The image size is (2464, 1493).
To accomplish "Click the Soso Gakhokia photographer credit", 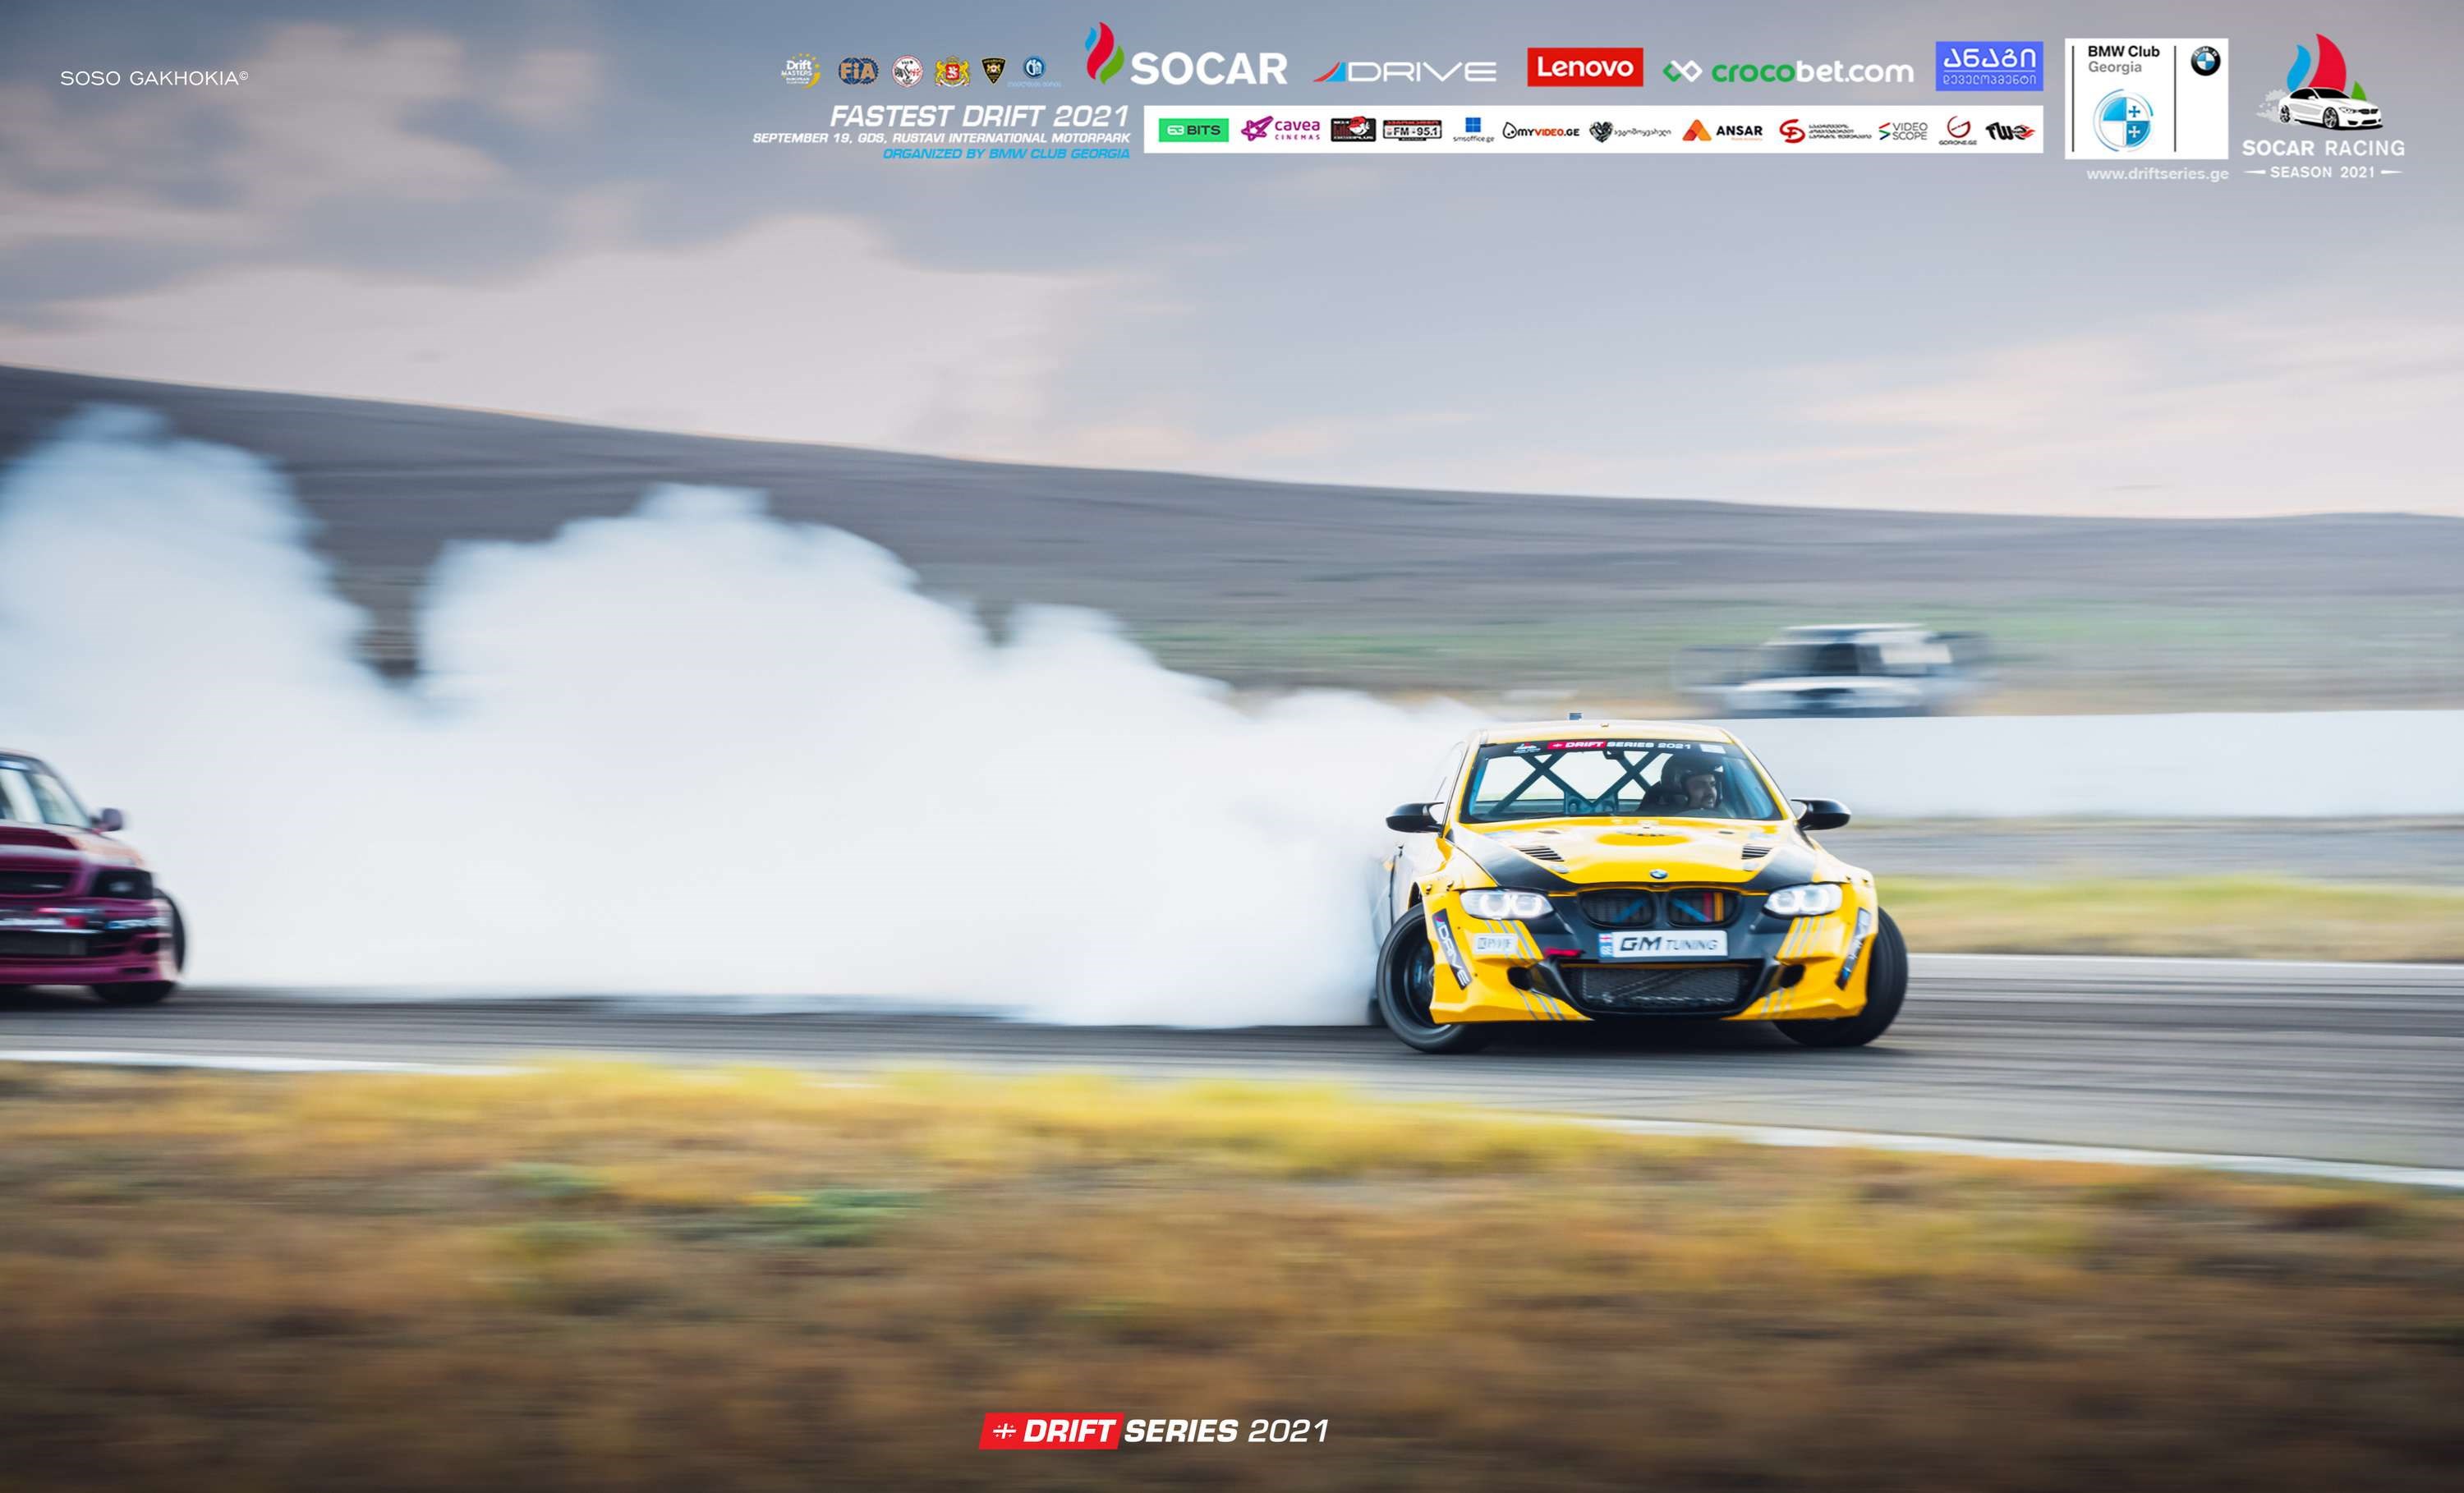I will [x=153, y=78].
